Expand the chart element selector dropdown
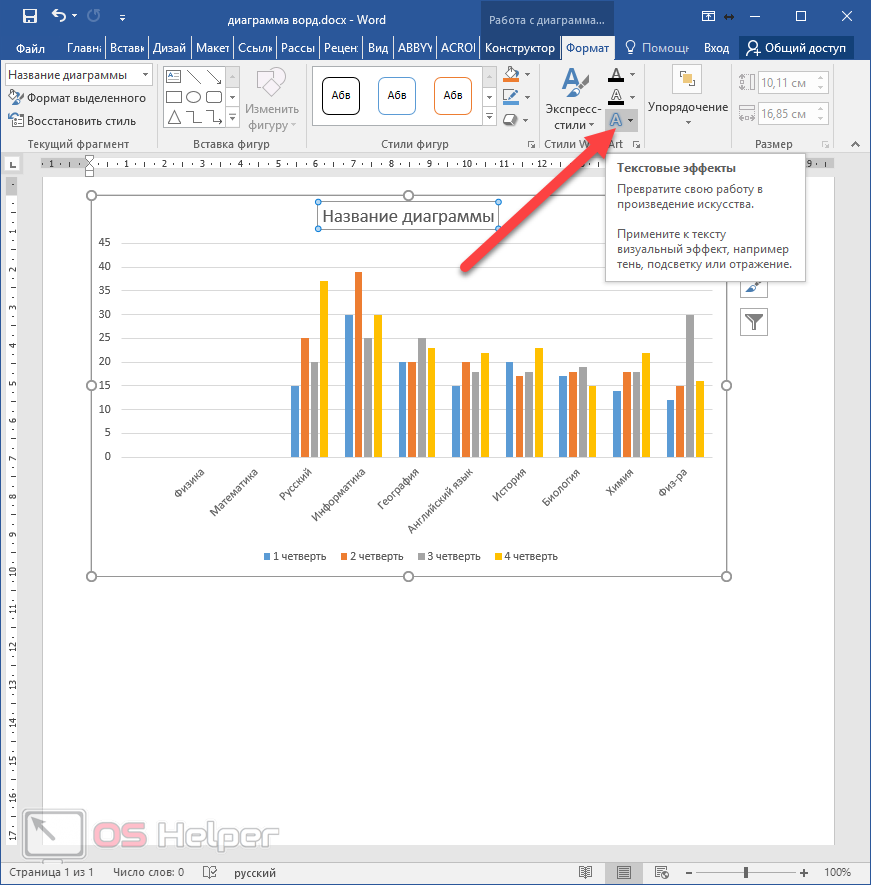Screen dimensions: 871x885 [146, 75]
